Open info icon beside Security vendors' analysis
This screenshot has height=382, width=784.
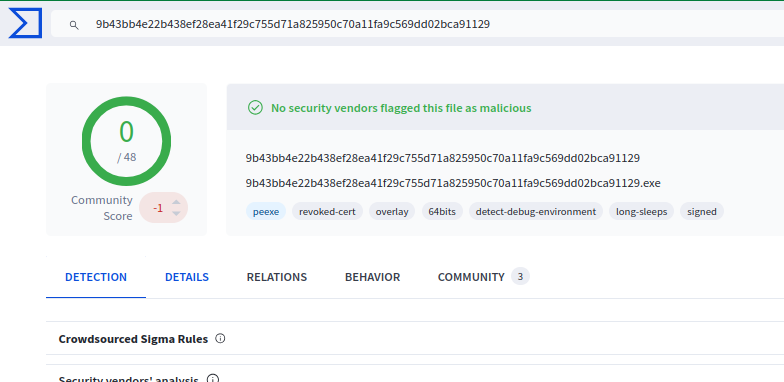(213, 378)
